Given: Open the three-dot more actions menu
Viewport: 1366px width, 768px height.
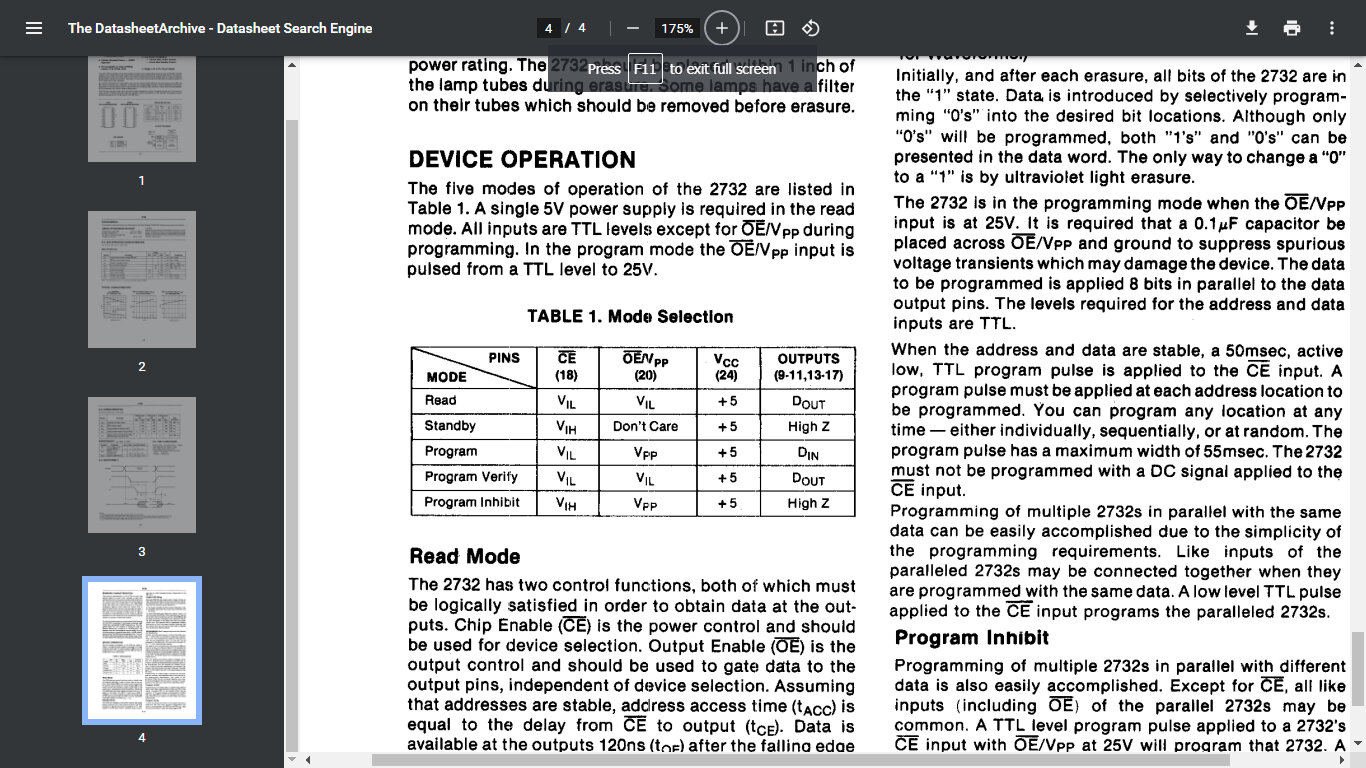Looking at the screenshot, I should [x=1331, y=28].
